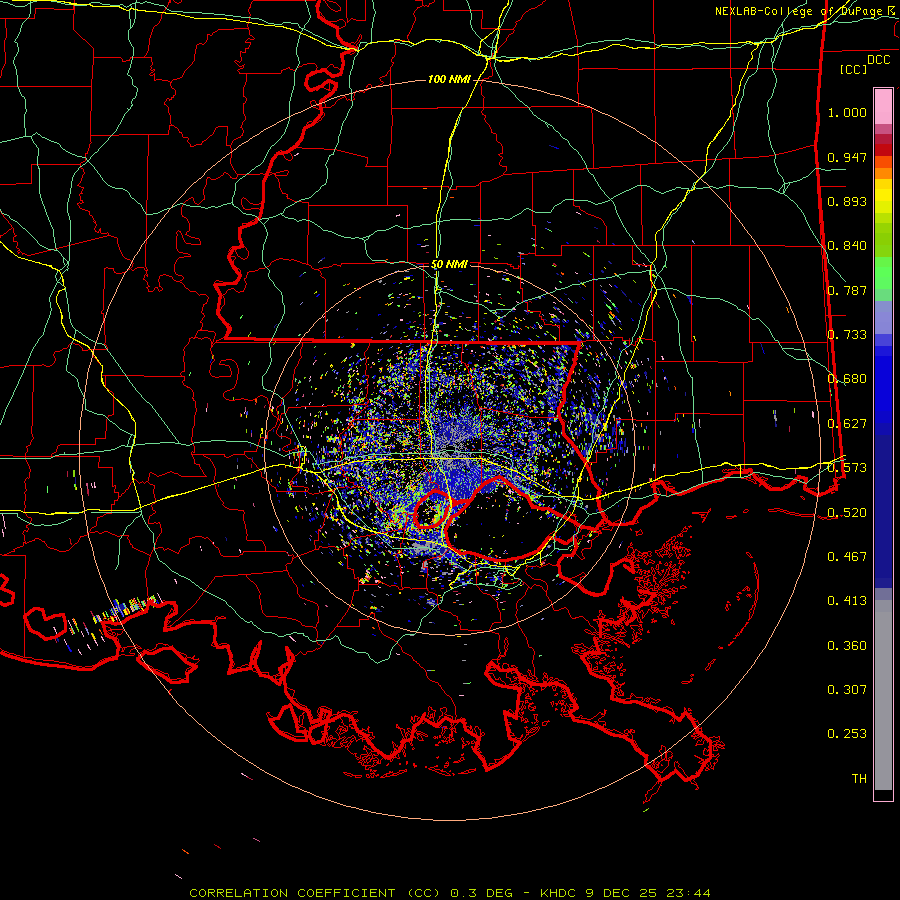Click the 0.467 legend value
Image resolution: width=900 pixels, height=900 pixels.
pos(847,557)
